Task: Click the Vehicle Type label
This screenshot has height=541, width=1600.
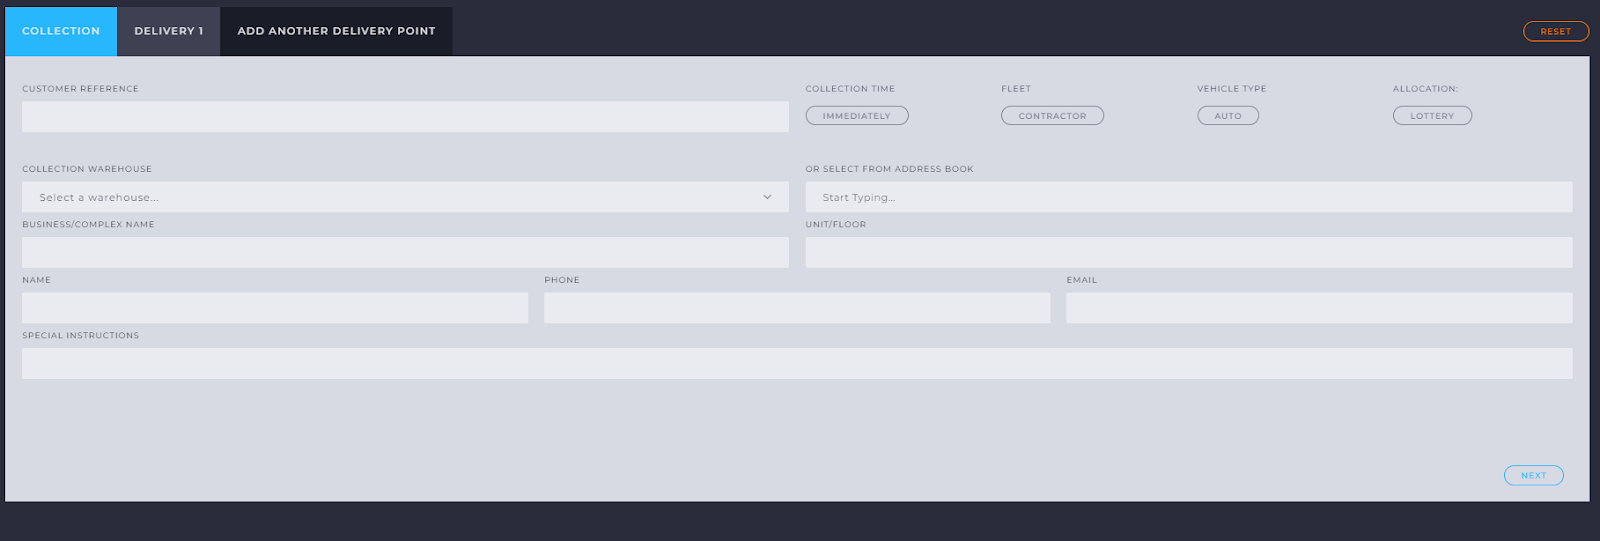Action: point(1232,89)
